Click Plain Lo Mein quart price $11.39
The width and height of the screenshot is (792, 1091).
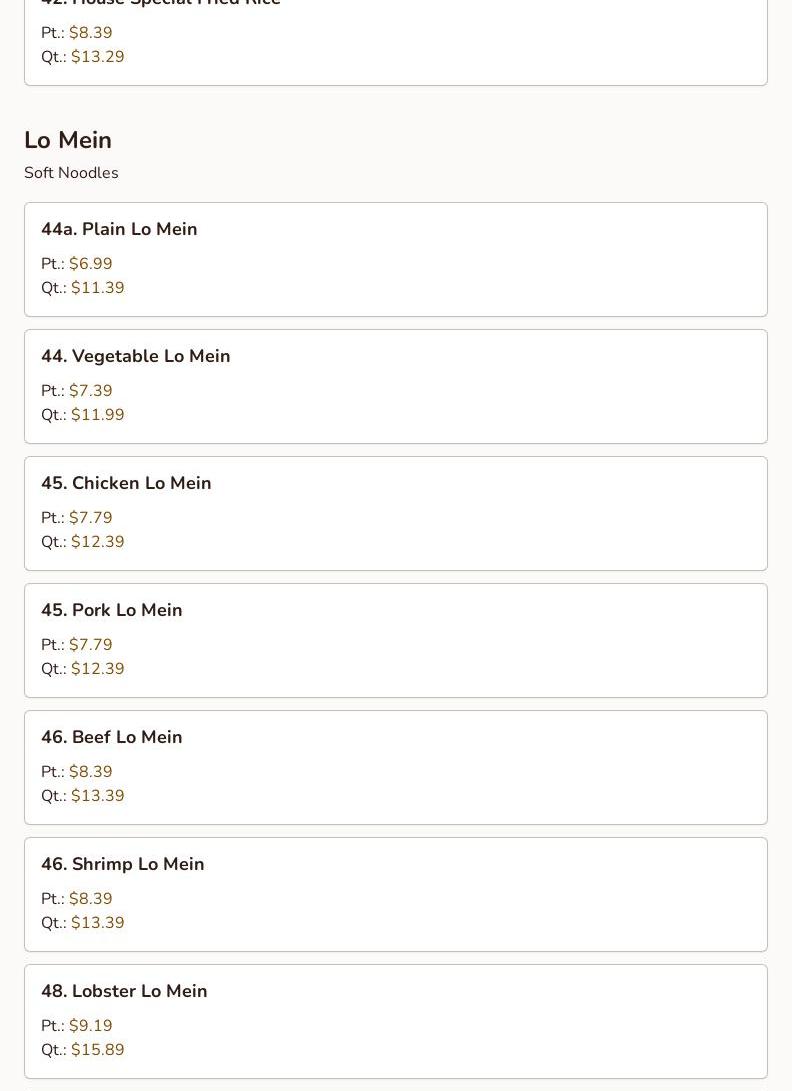click(97, 287)
